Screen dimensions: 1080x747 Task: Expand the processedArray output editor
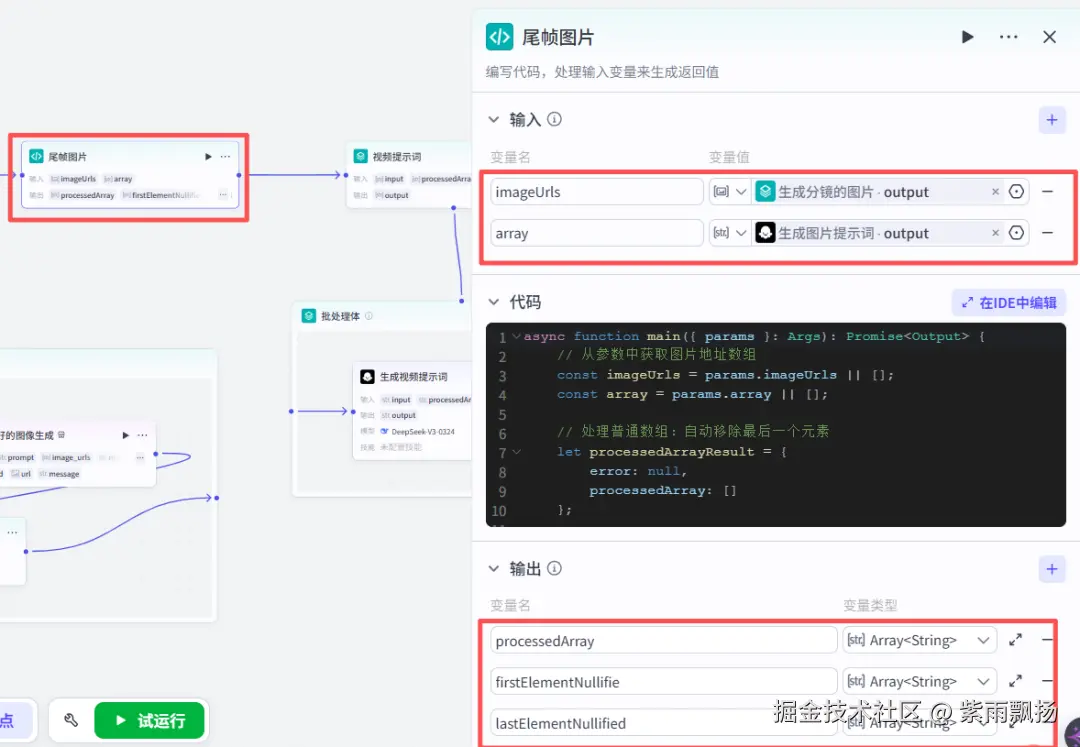tap(1015, 640)
